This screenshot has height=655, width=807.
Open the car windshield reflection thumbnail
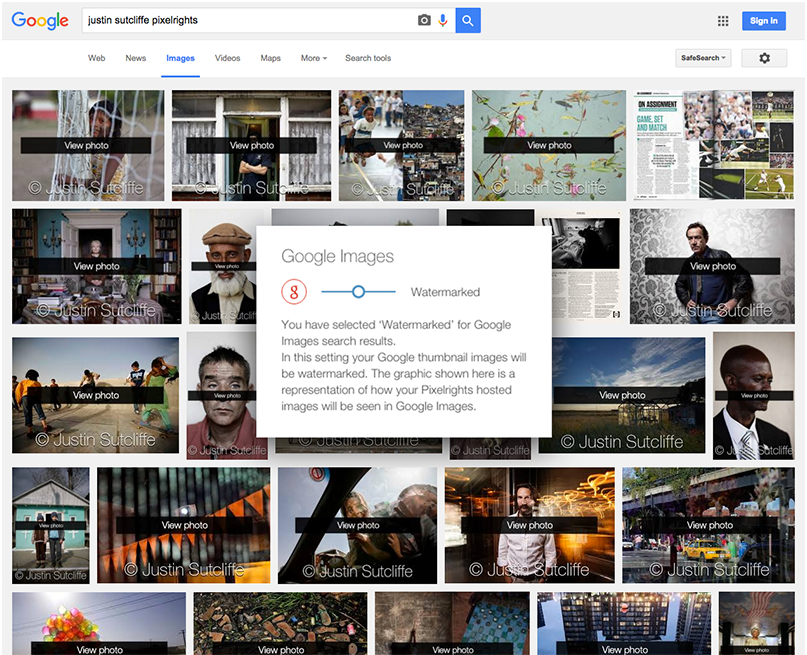pyautogui.click(x=358, y=525)
